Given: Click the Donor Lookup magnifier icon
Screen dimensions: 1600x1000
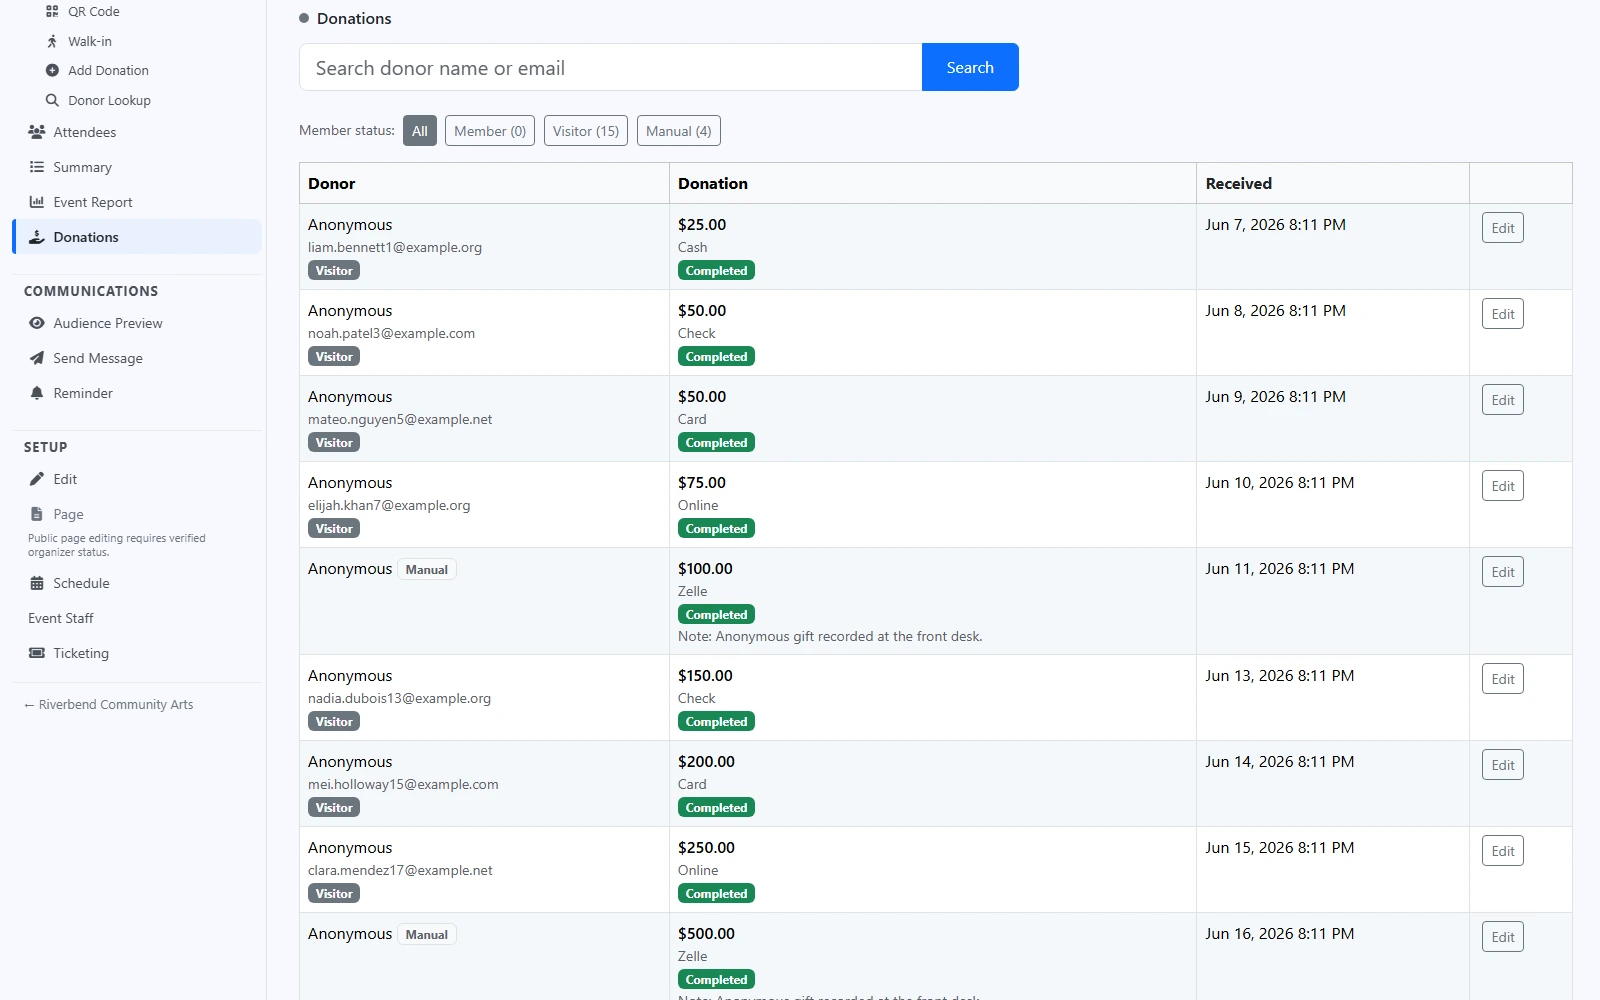Looking at the screenshot, I should pos(52,100).
